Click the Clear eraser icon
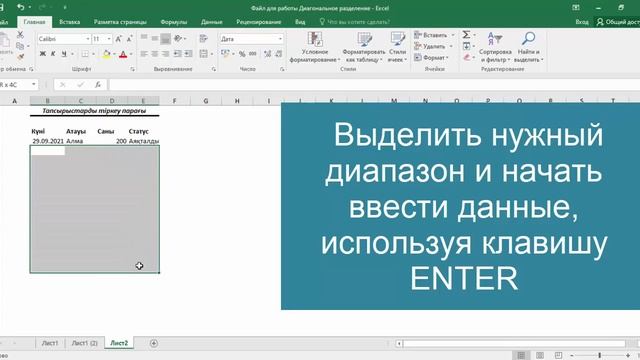This screenshot has height=360, width=640. [467, 58]
